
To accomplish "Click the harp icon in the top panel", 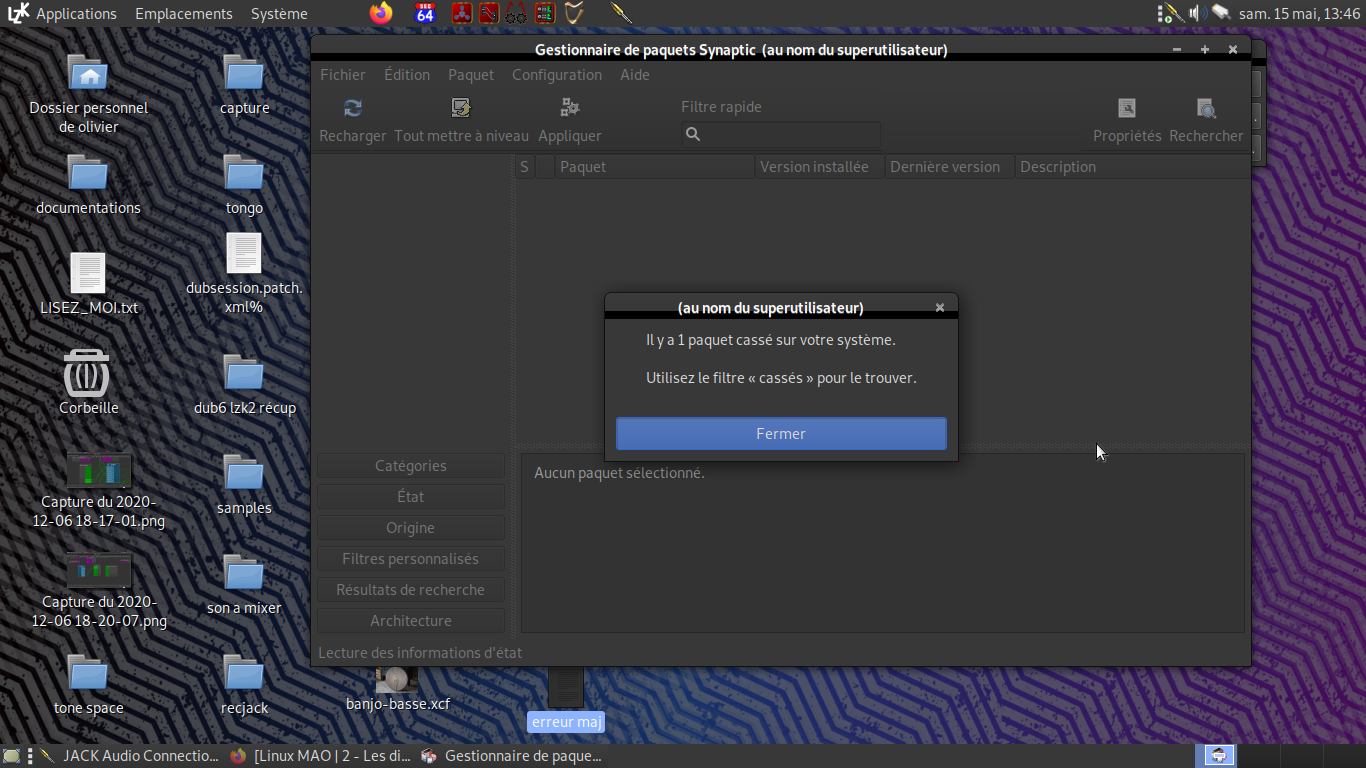I will 574,13.
